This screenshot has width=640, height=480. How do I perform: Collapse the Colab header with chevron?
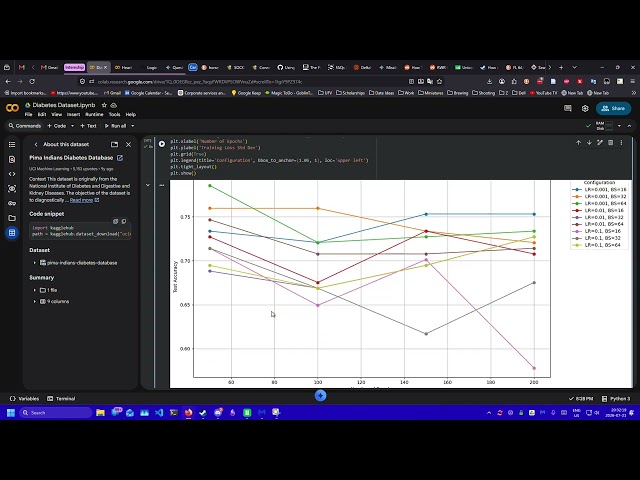coord(629,126)
